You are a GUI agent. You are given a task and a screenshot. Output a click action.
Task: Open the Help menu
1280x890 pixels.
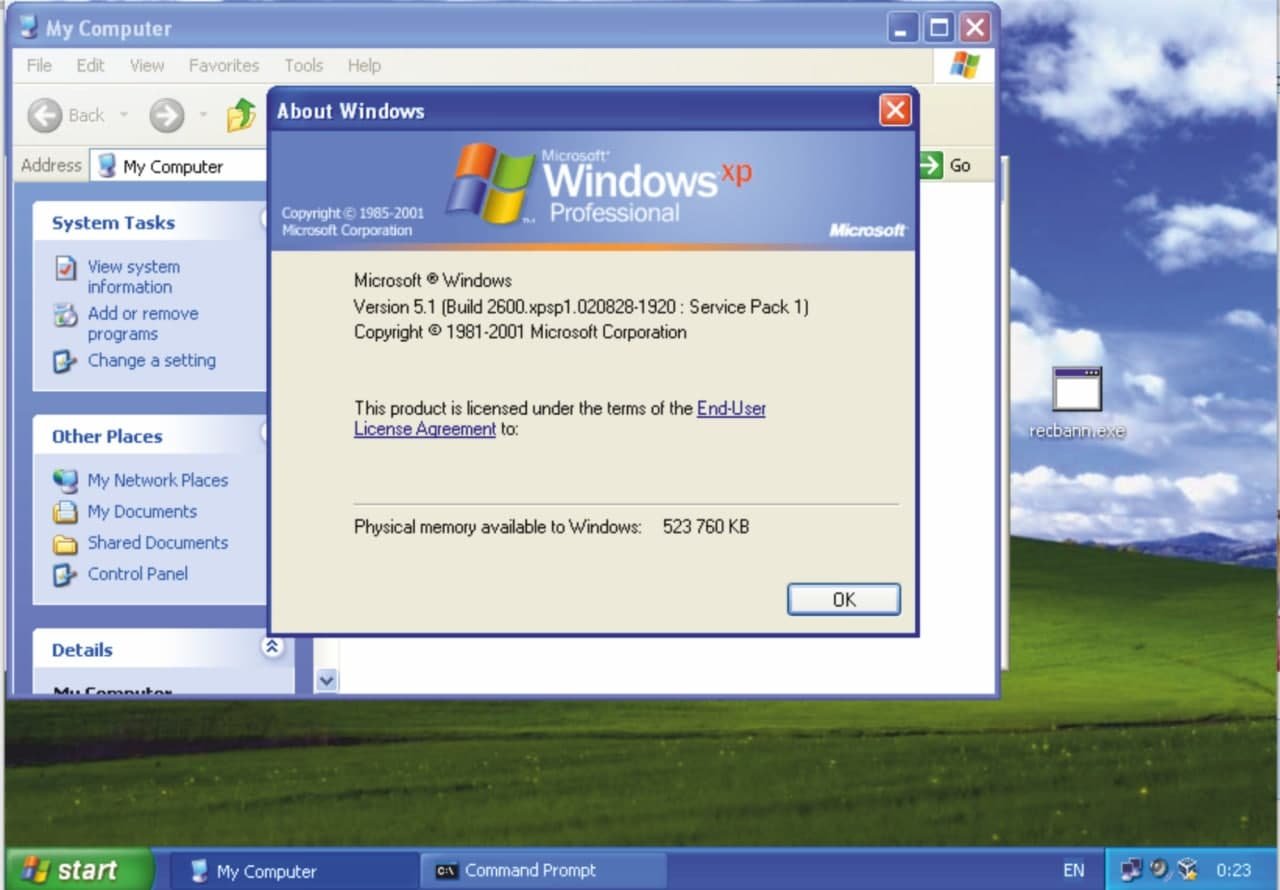[x=364, y=65]
